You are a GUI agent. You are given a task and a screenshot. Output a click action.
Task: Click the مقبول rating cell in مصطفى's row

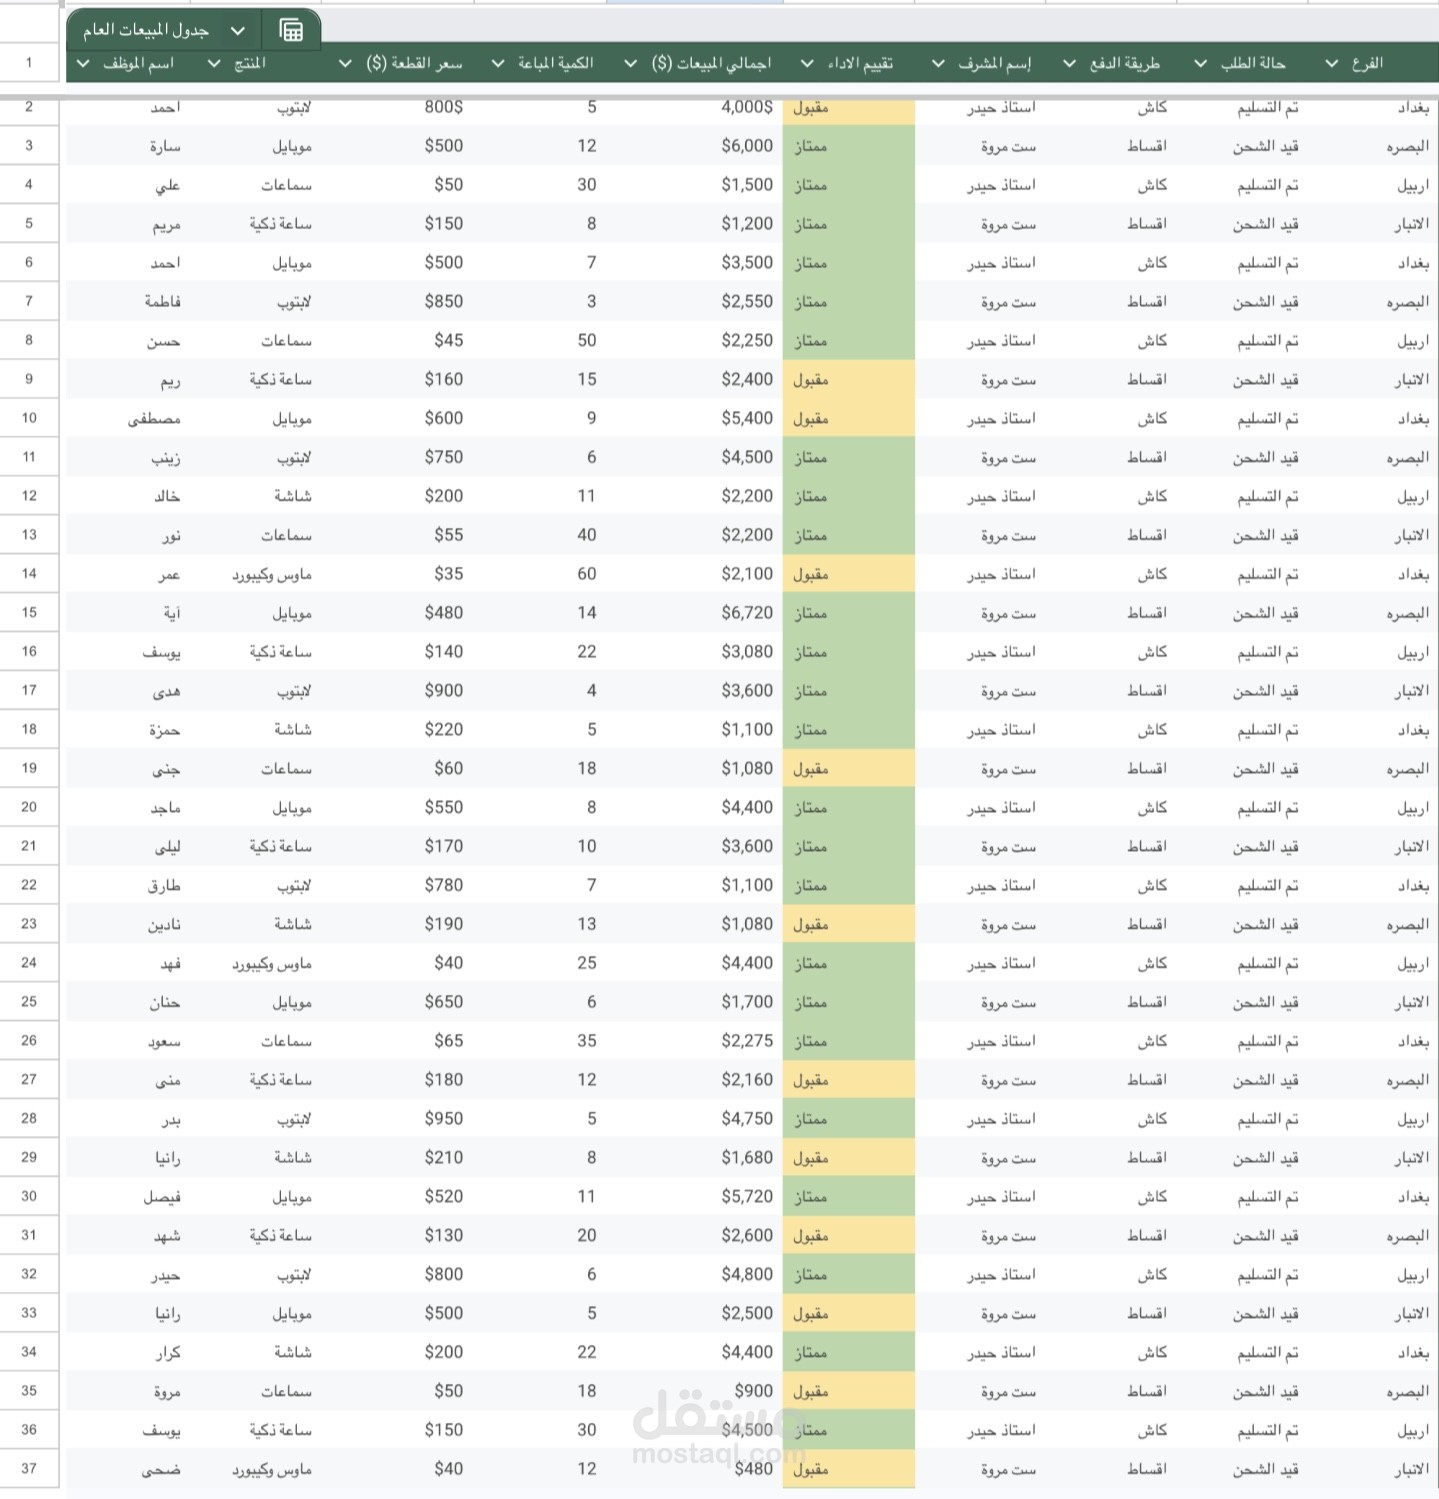click(x=849, y=418)
